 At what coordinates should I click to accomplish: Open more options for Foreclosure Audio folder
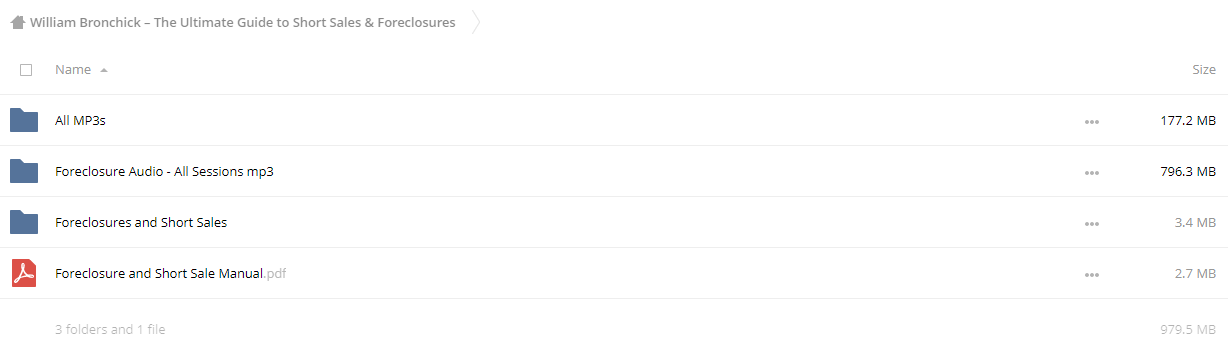(1091, 173)
